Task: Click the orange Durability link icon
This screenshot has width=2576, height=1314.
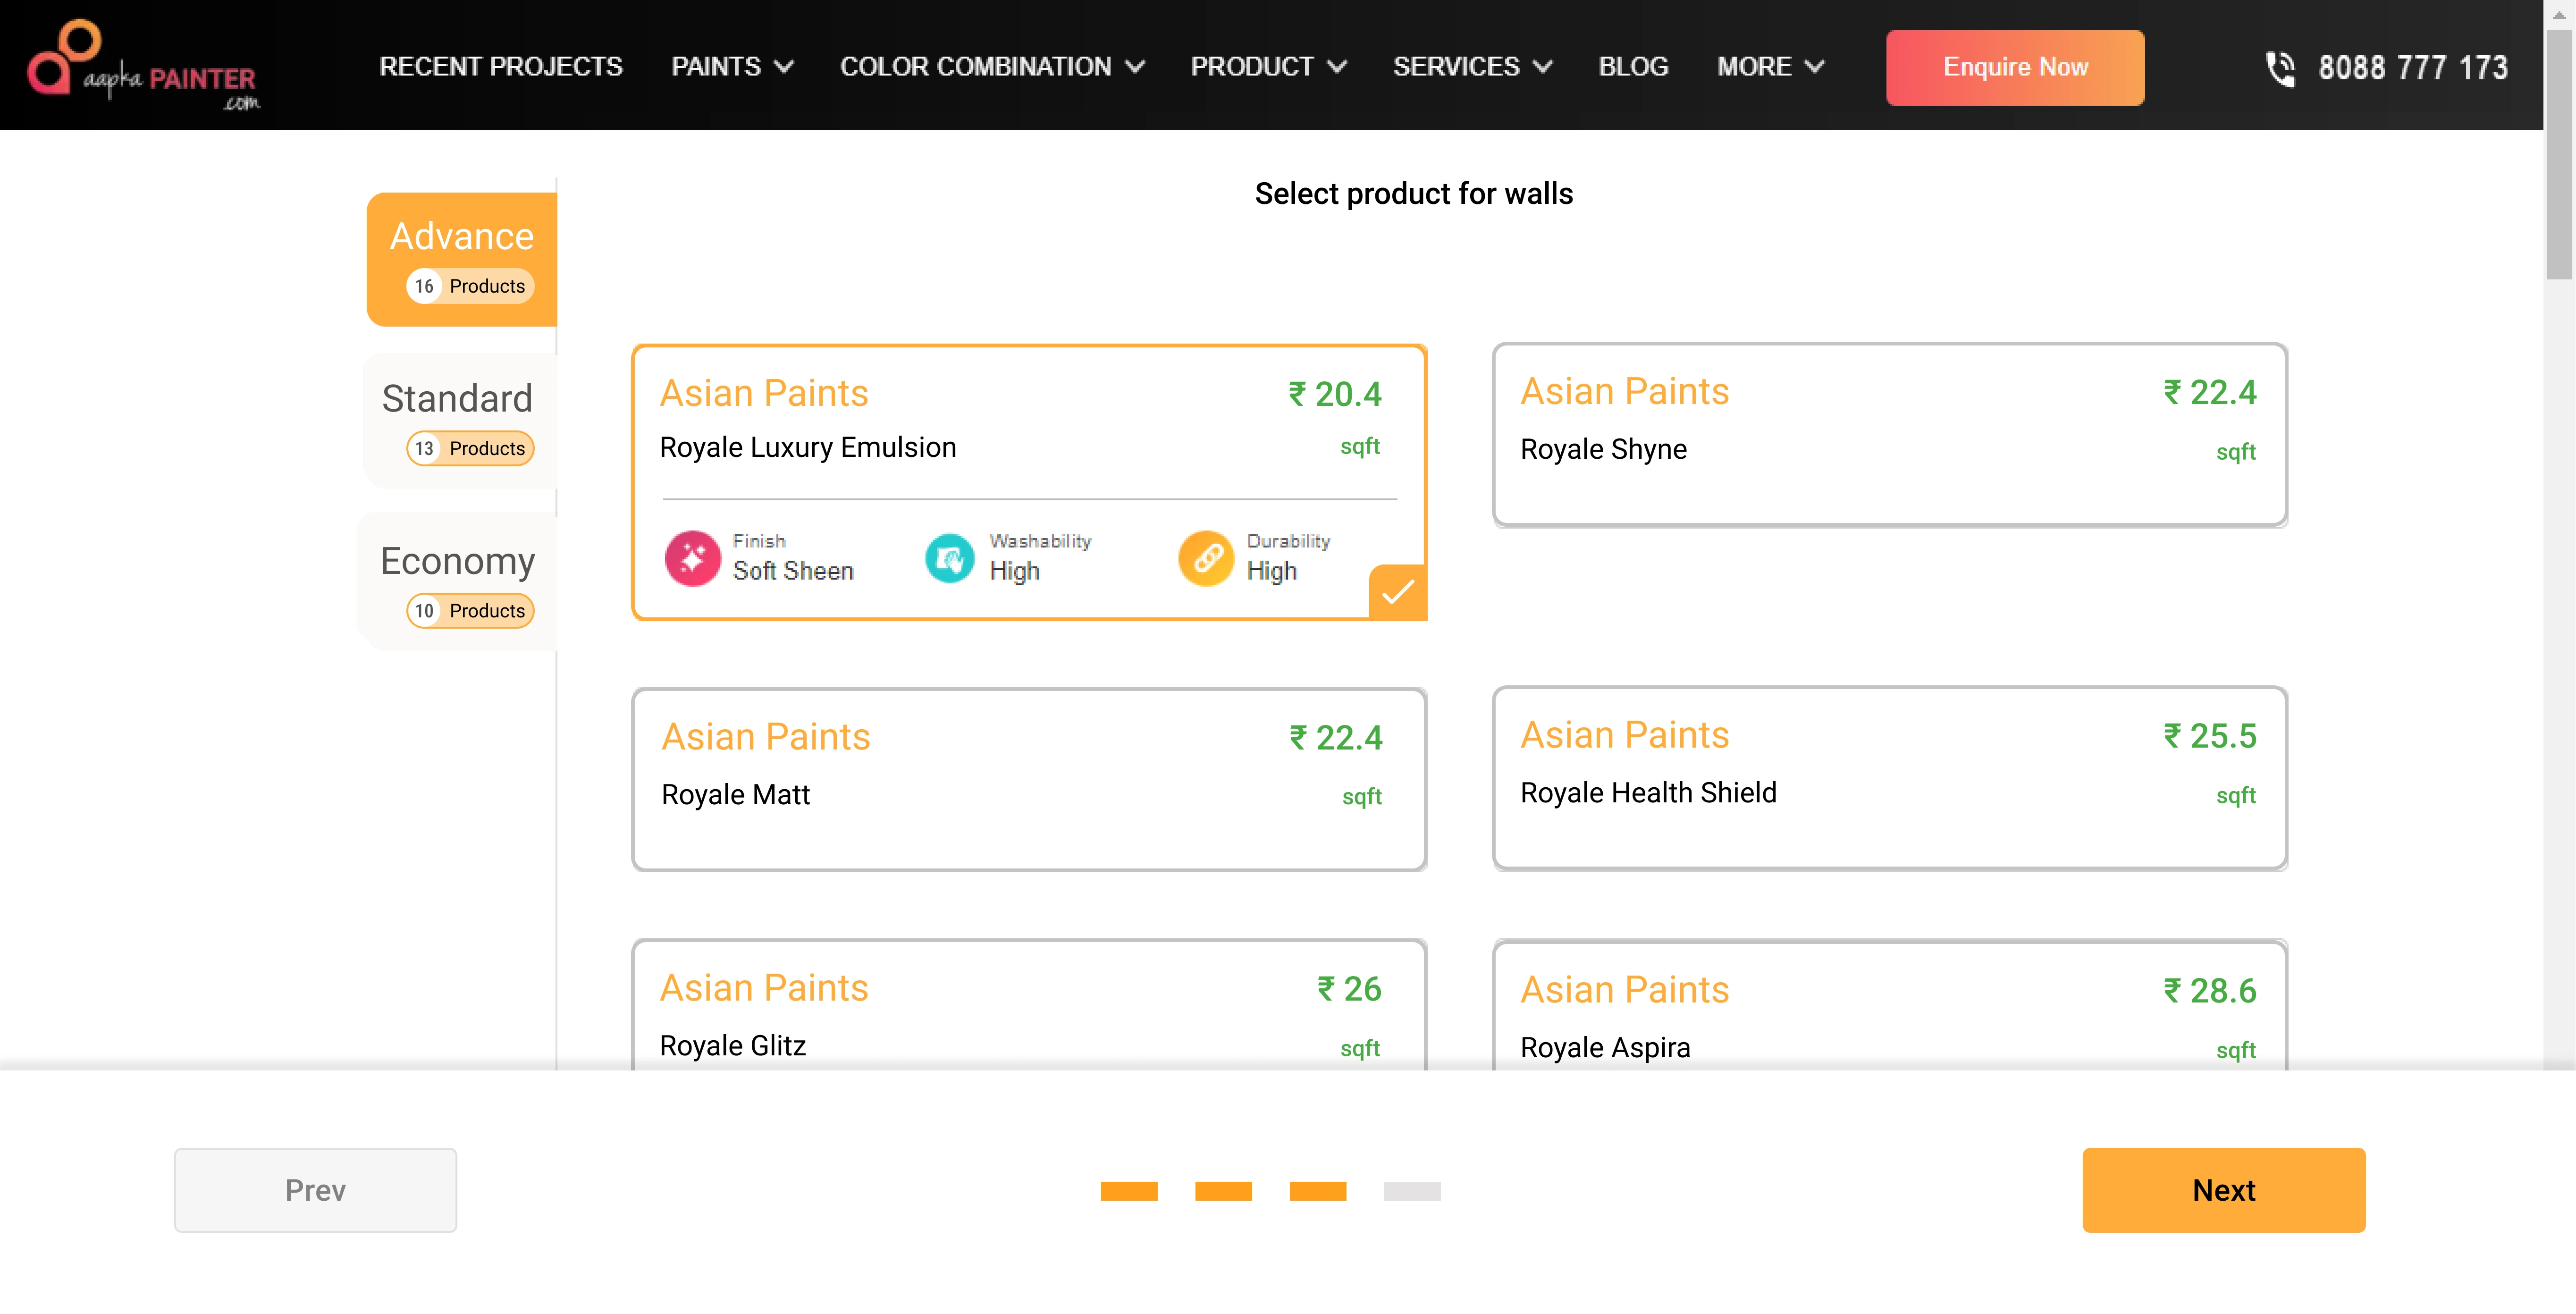Action: [x=1206, y=558]
